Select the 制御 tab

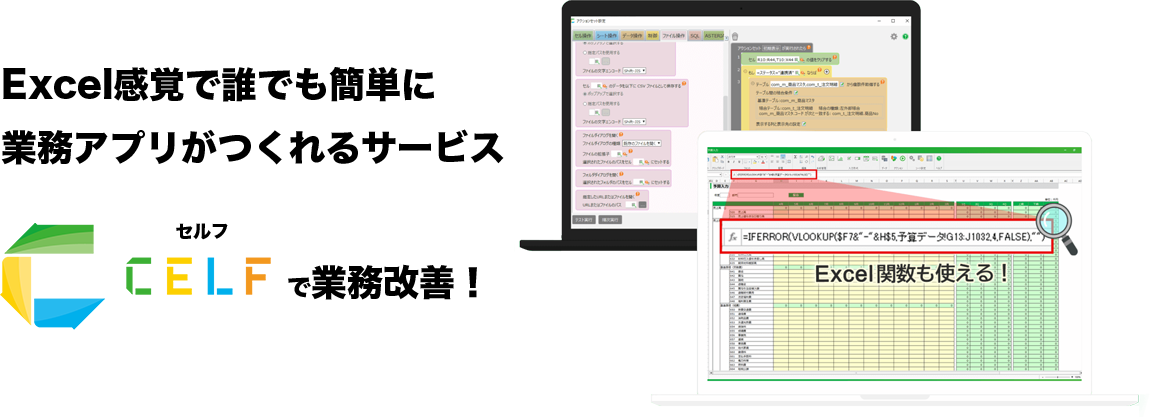[652, 35]
